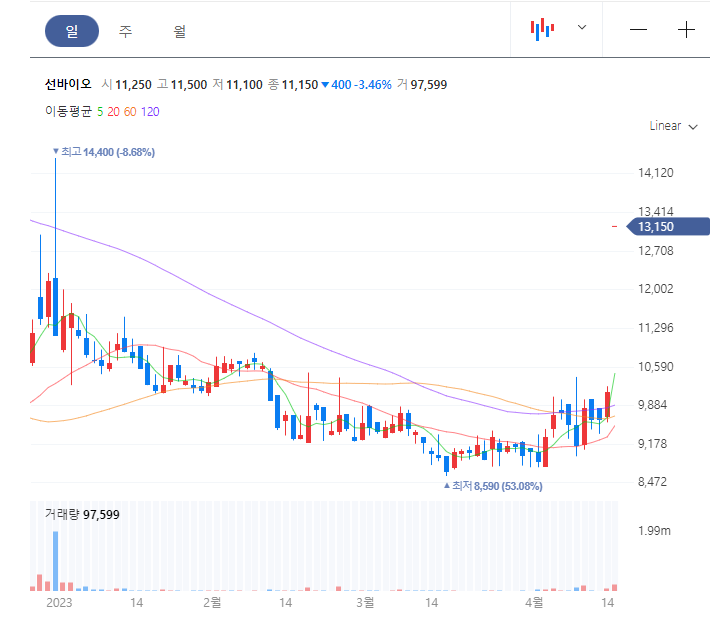Click the 3월 date axis label

pos(366,602)
